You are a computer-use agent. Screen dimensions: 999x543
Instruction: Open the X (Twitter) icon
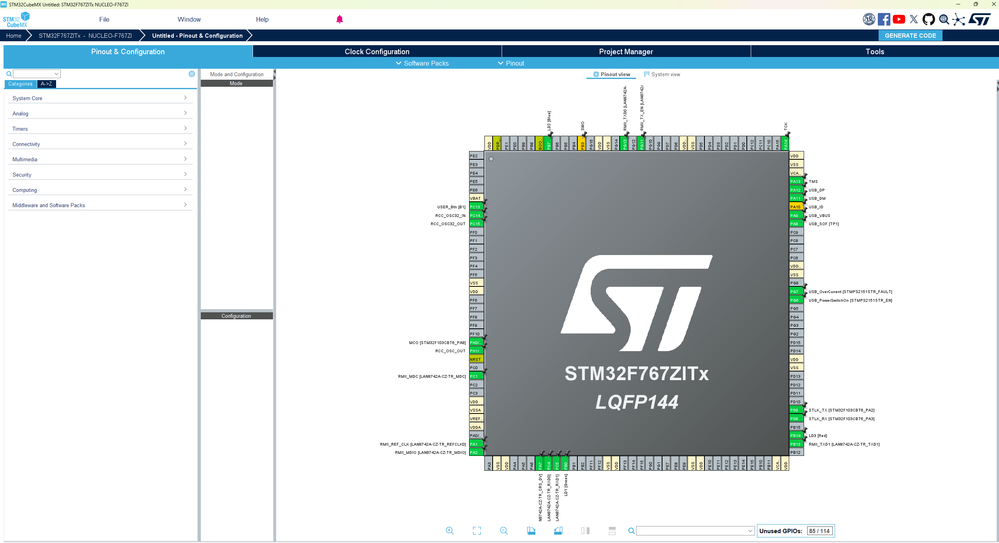[x=914, y=20]
